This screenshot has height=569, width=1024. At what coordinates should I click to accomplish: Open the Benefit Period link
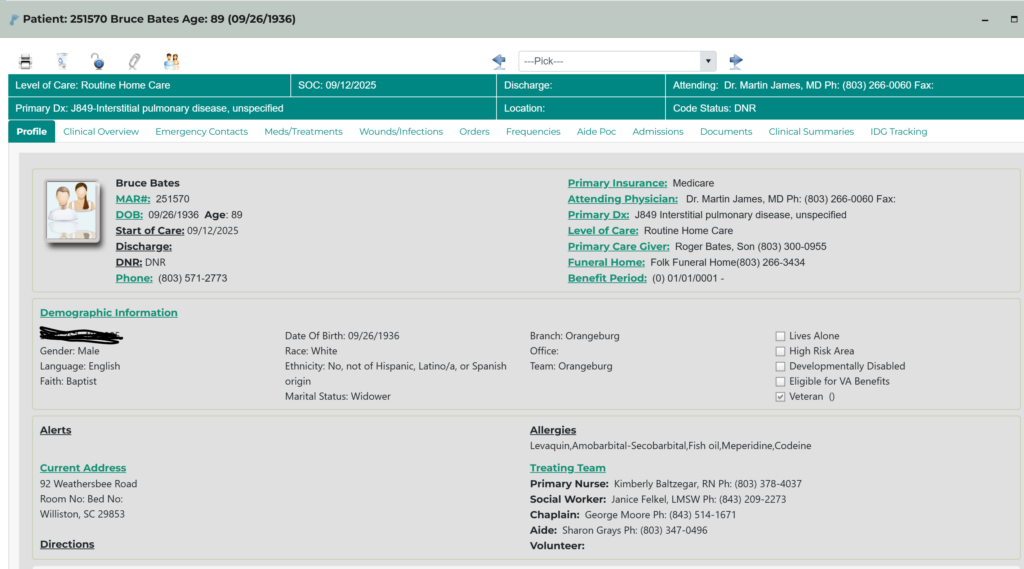tap(607, 278)
